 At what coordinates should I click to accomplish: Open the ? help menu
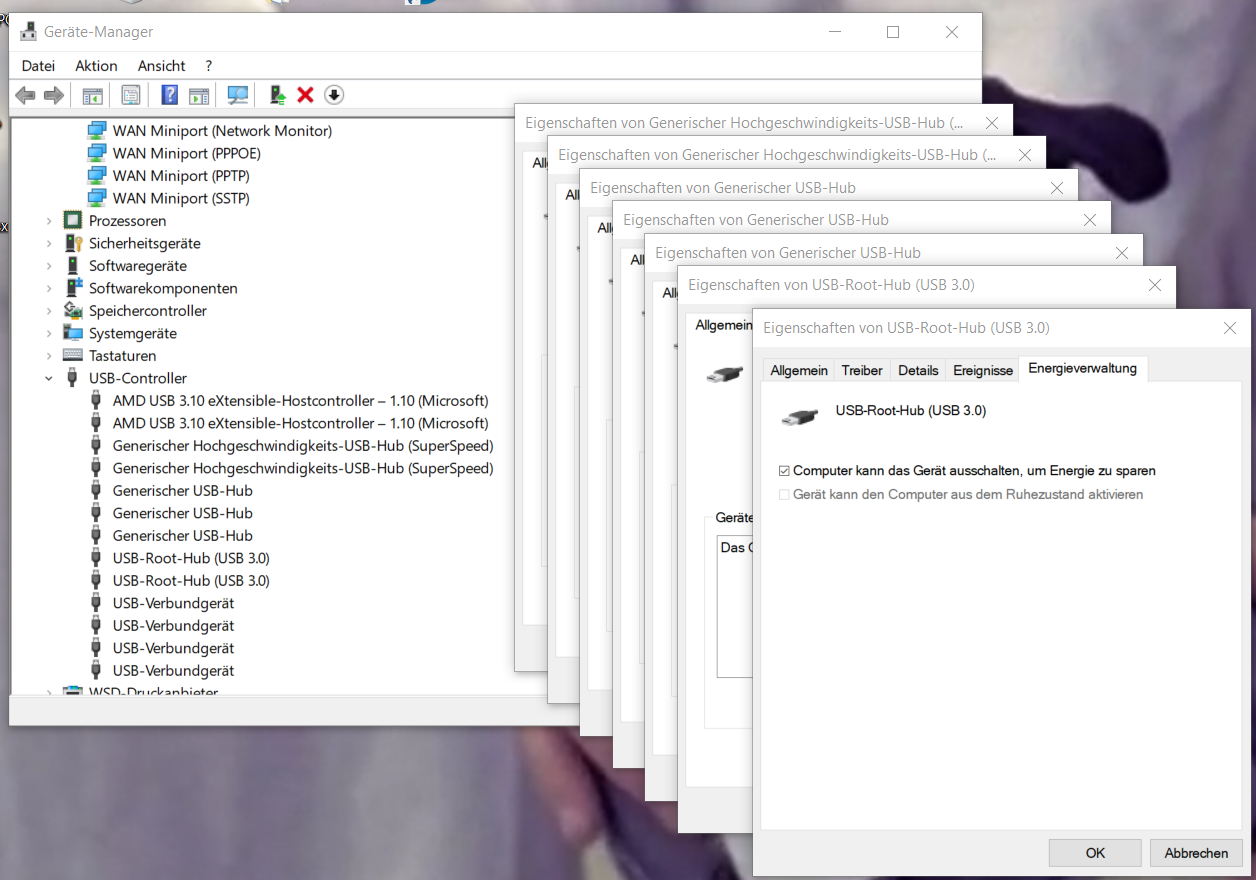pos(208,66)
